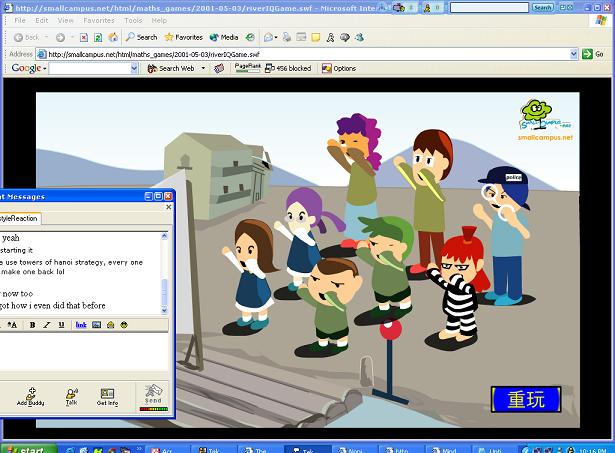The height and width of the screenshot is (453, 615).
Task: Click the blue replay button with Chinese text
Action: (x=527, y=400)
